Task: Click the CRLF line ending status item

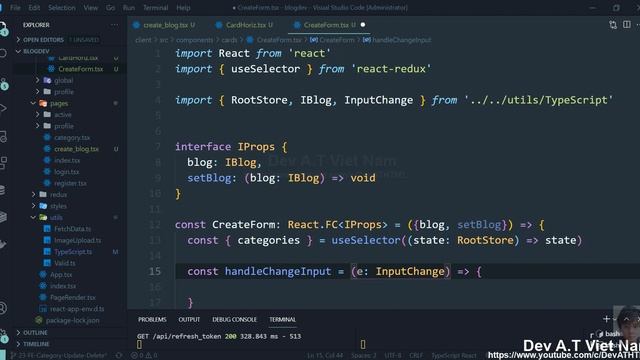Action: pyautogui.click(x=416, y=356)
